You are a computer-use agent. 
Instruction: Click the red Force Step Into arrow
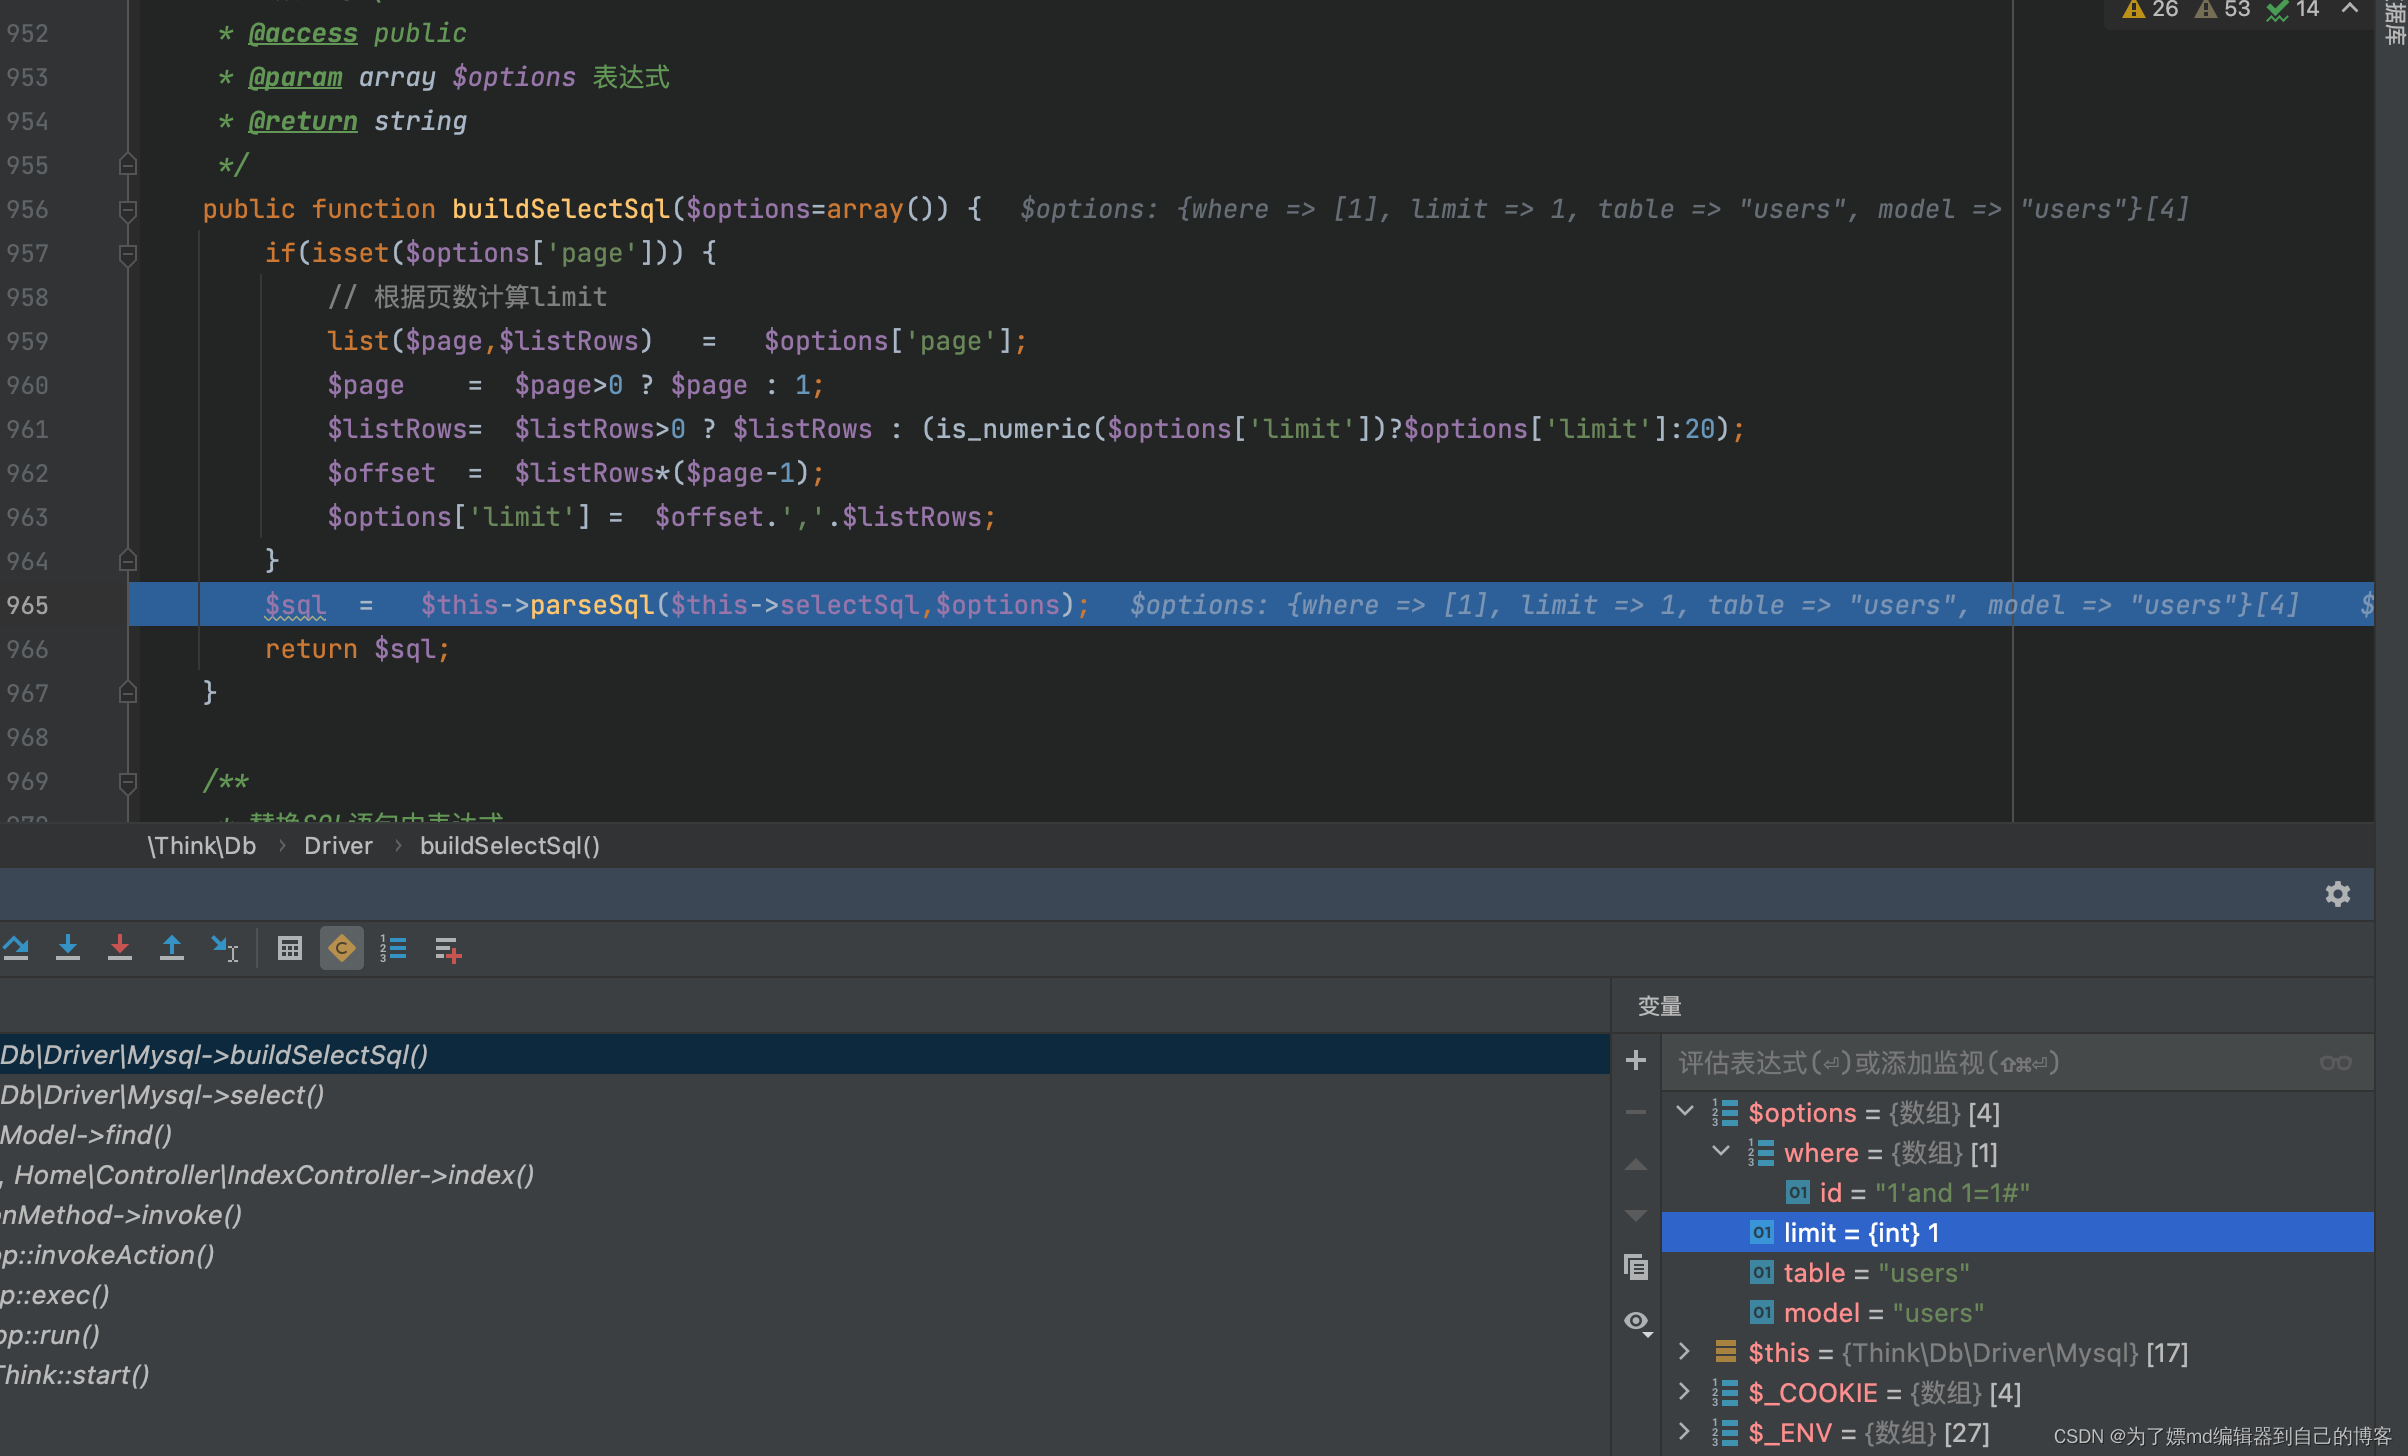click(x=120, y=947)
